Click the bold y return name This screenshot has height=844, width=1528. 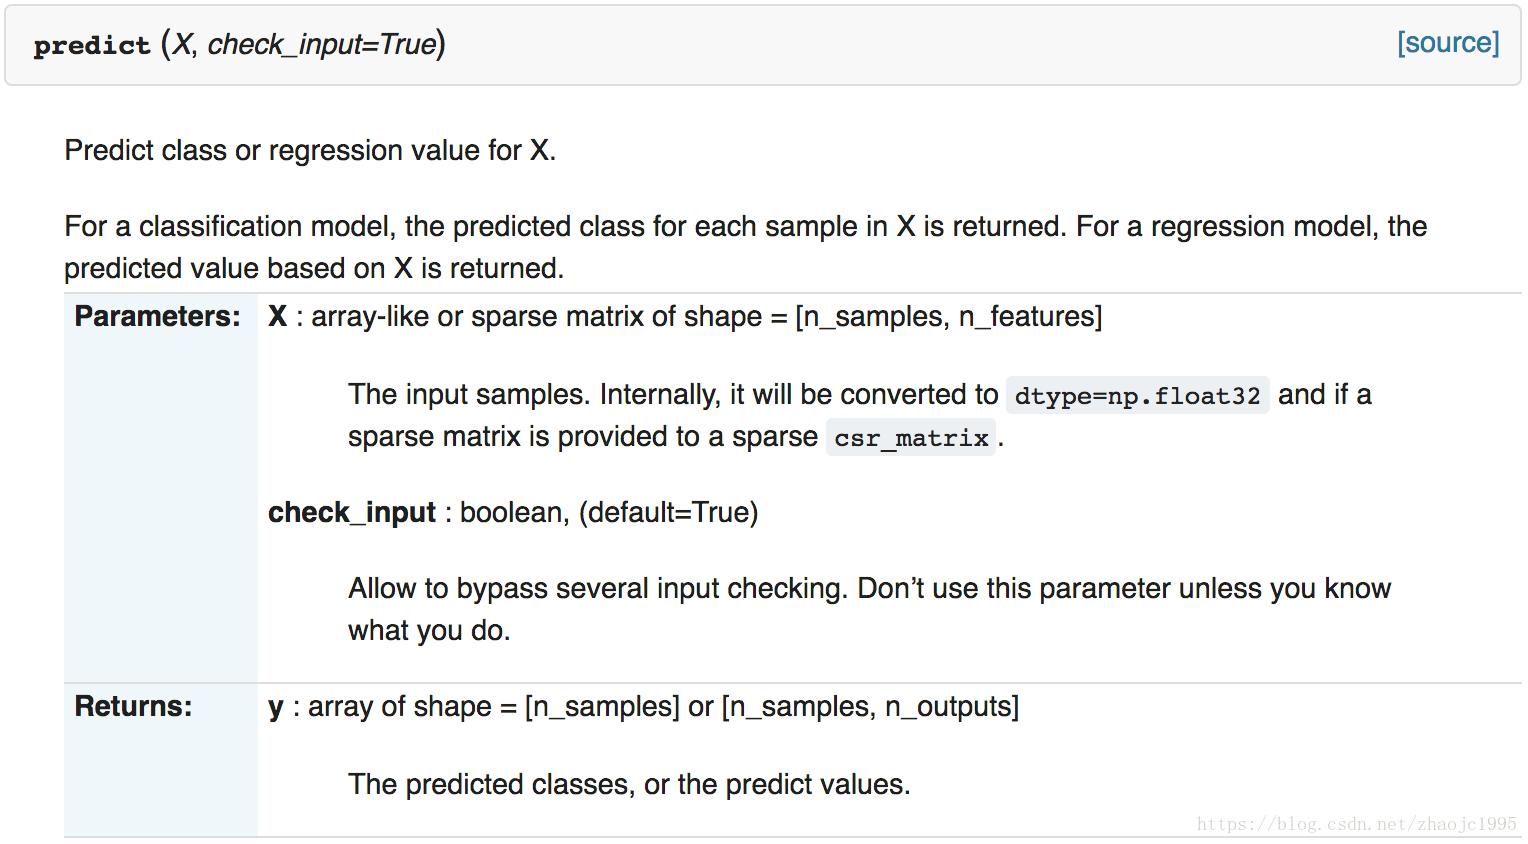pos(276,708)
